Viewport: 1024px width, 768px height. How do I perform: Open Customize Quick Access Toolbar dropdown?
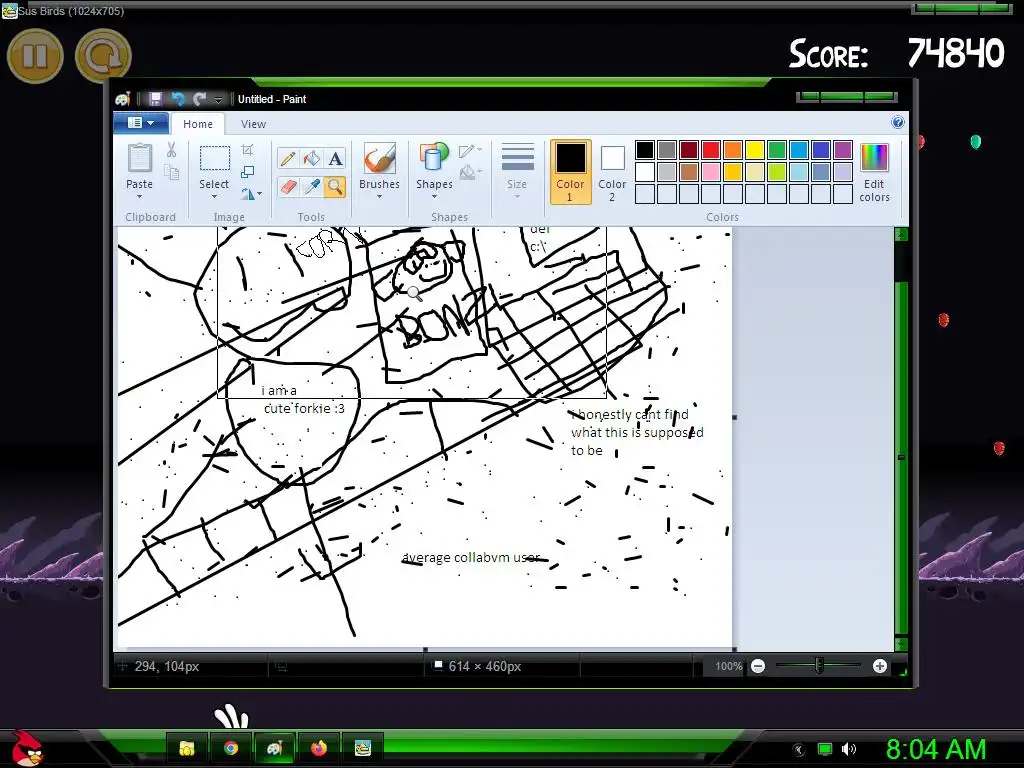(x=218, y=99)
